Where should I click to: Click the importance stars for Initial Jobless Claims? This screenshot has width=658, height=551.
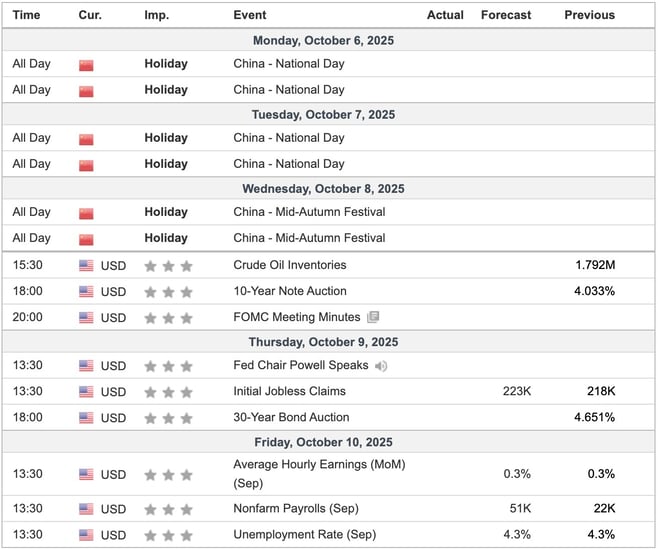click(x=168, y=392)
